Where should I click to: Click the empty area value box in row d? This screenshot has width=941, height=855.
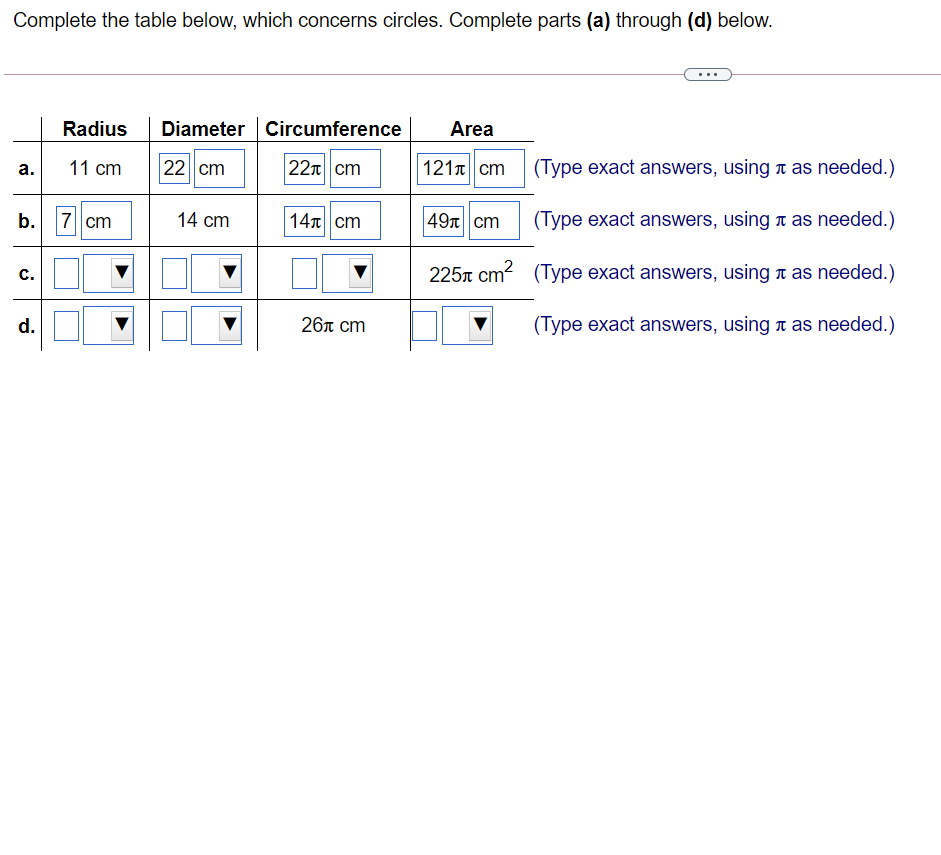[x=424, y=325]
